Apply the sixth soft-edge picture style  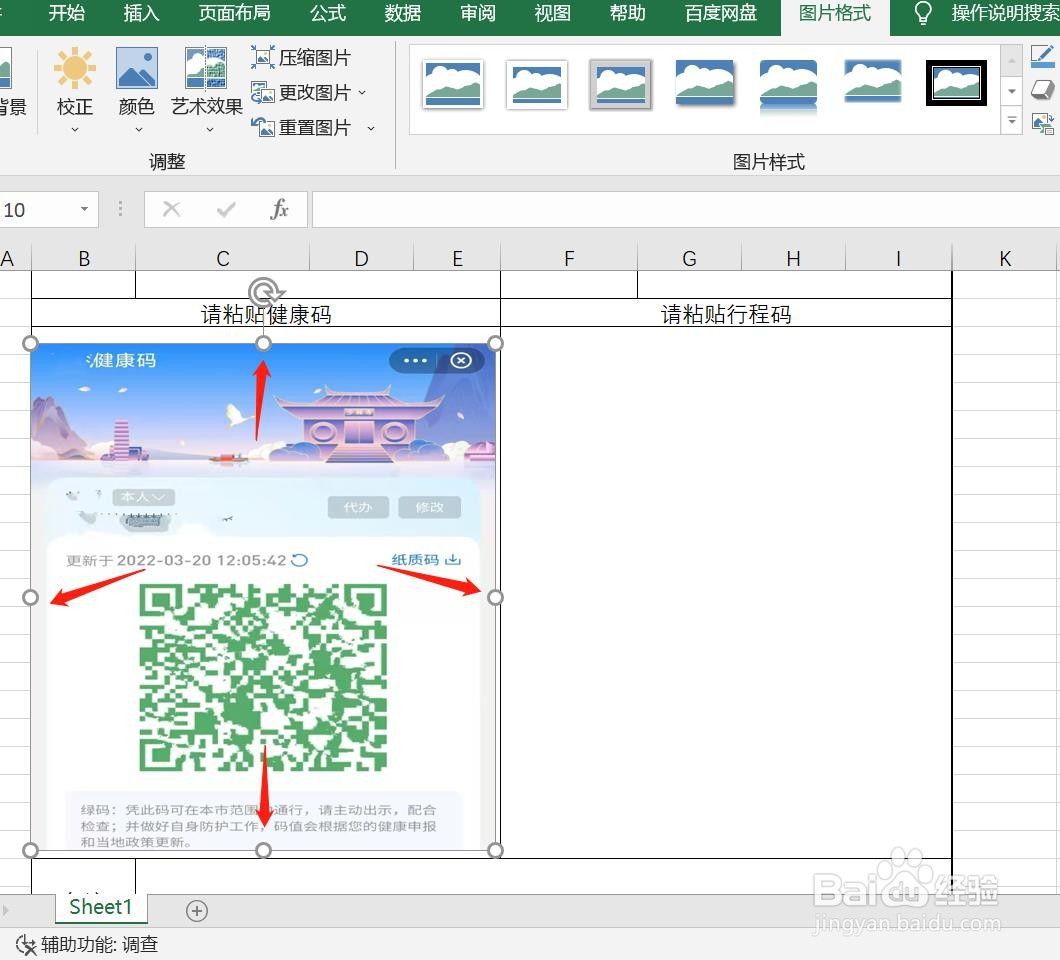coord(873,81)
